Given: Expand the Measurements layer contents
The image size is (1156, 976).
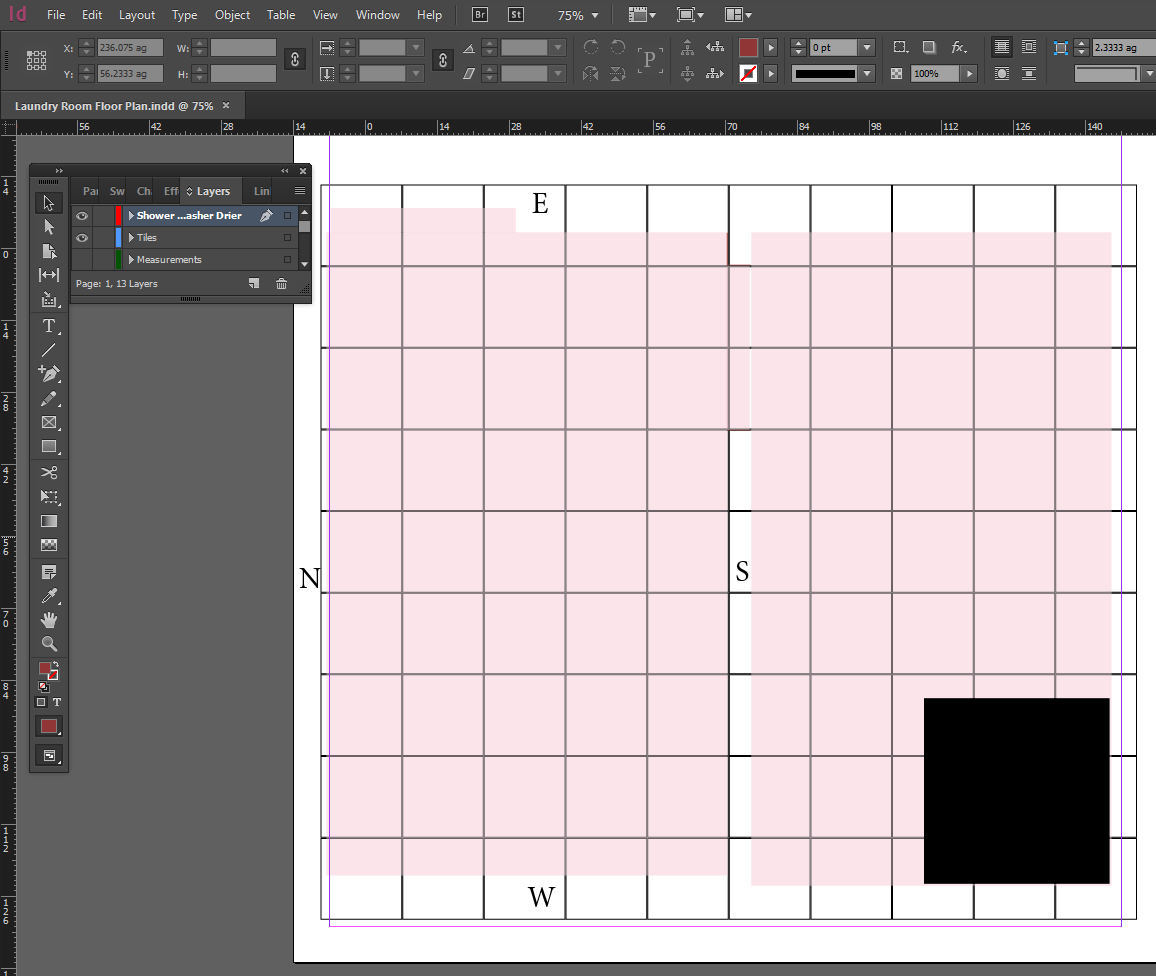Looking at the screenshot, I should coord(131,260).
